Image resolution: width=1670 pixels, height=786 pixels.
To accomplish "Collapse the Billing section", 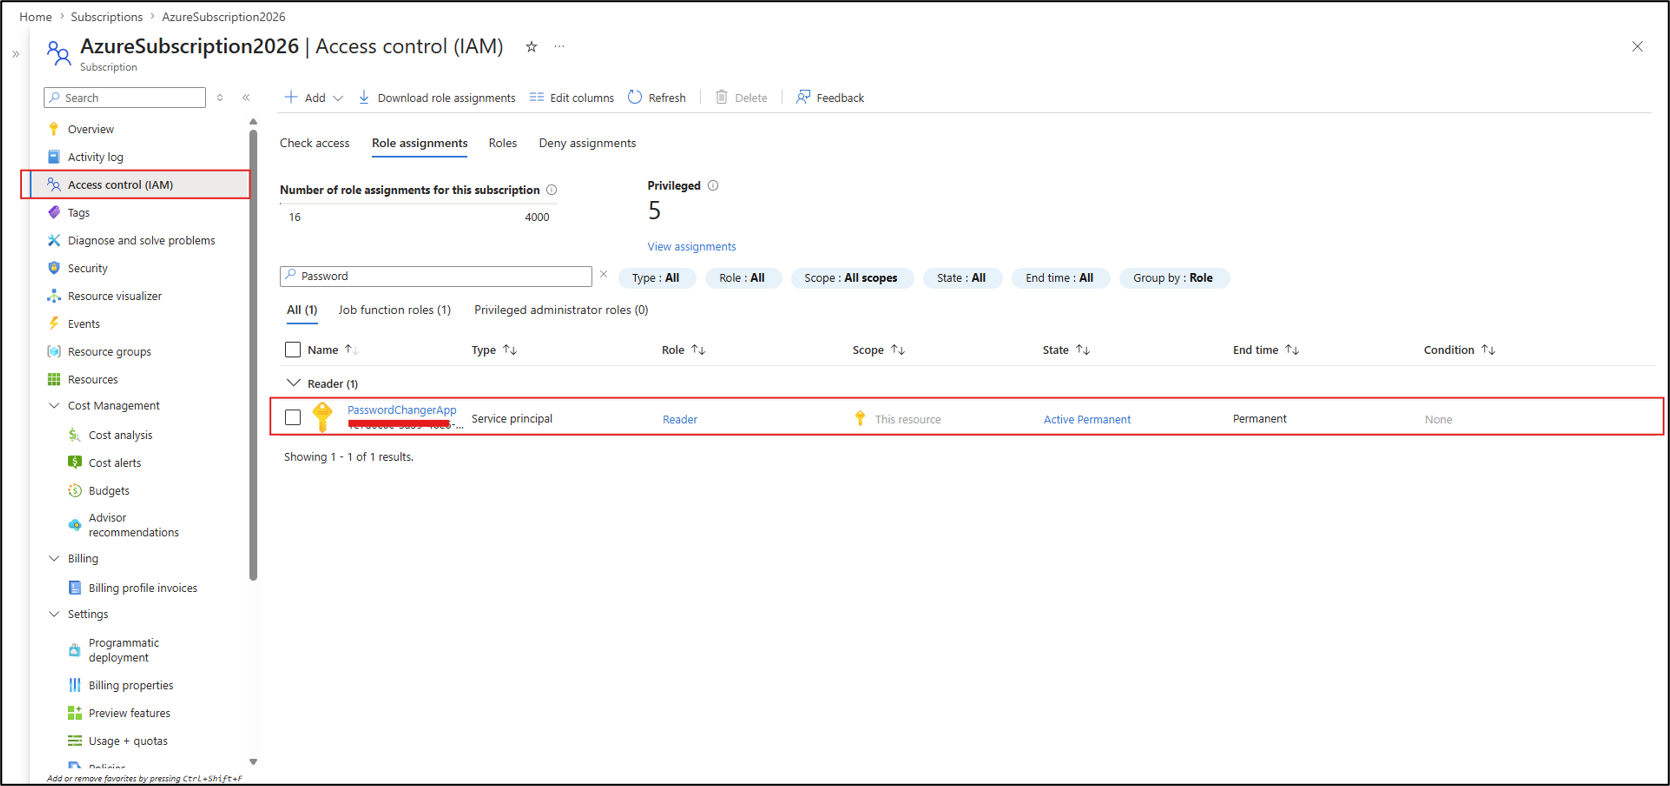I will 54,559.
